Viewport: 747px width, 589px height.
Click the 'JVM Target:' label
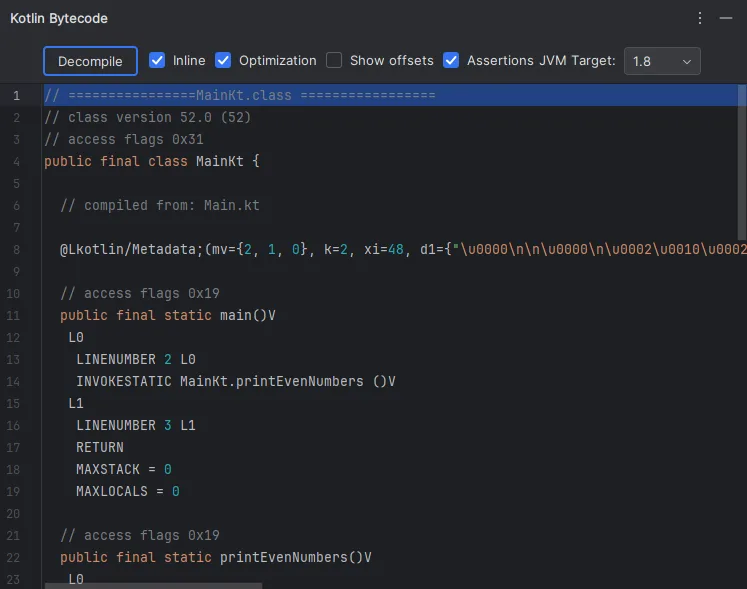[577, 61]
